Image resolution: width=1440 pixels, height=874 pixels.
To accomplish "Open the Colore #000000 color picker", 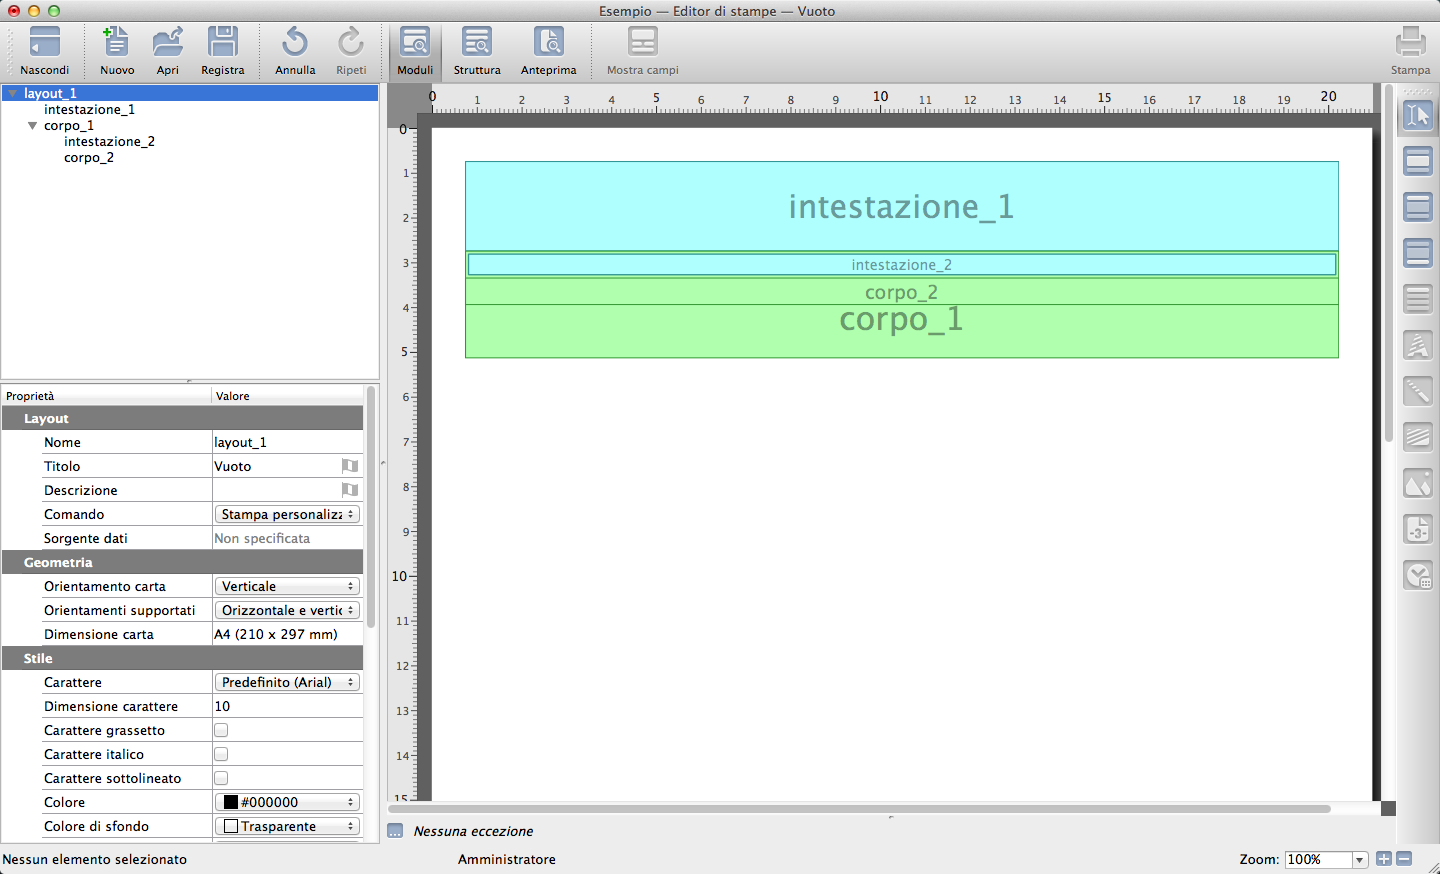I will 287,802.
